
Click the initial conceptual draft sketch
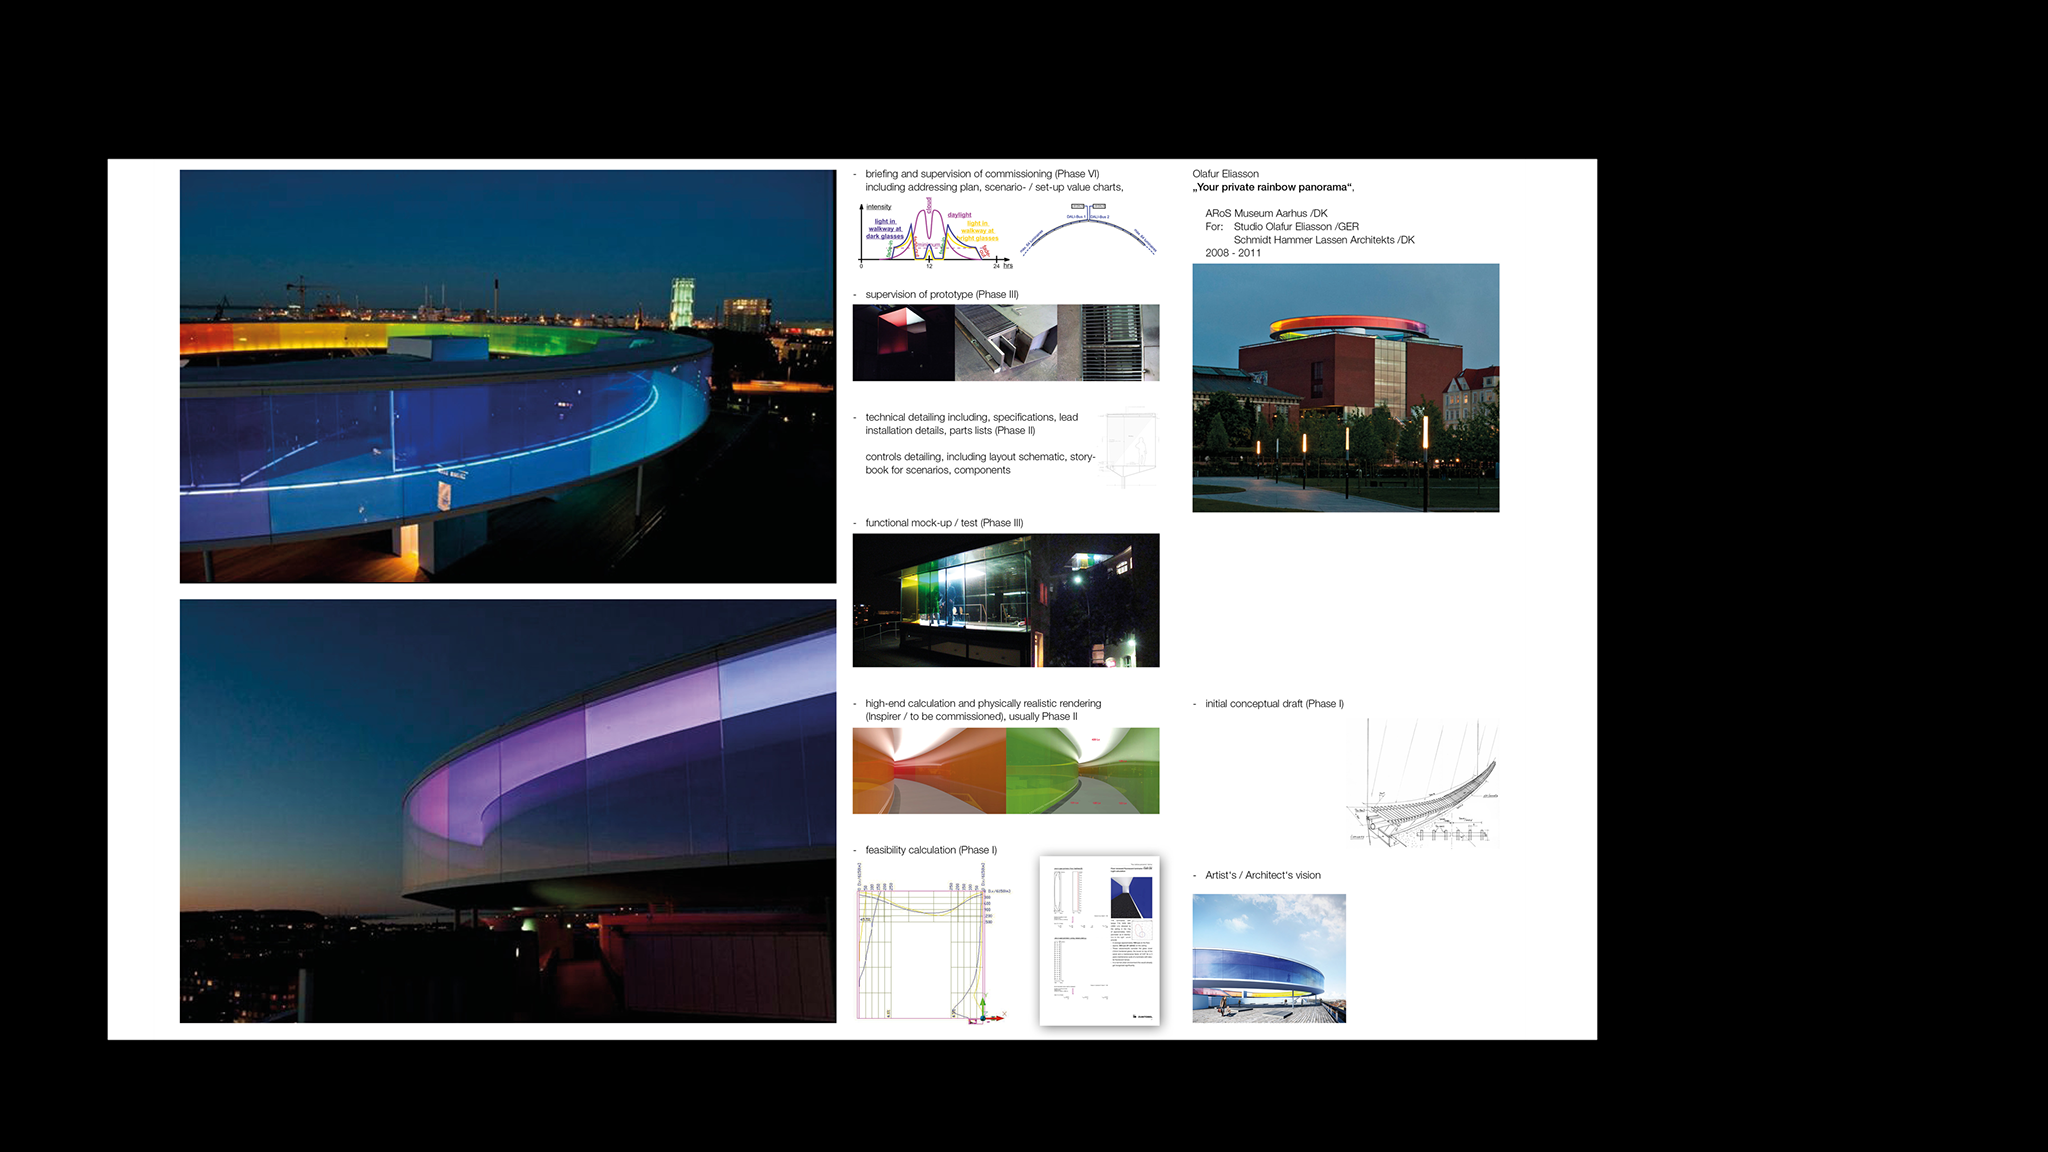(1422, 785)
